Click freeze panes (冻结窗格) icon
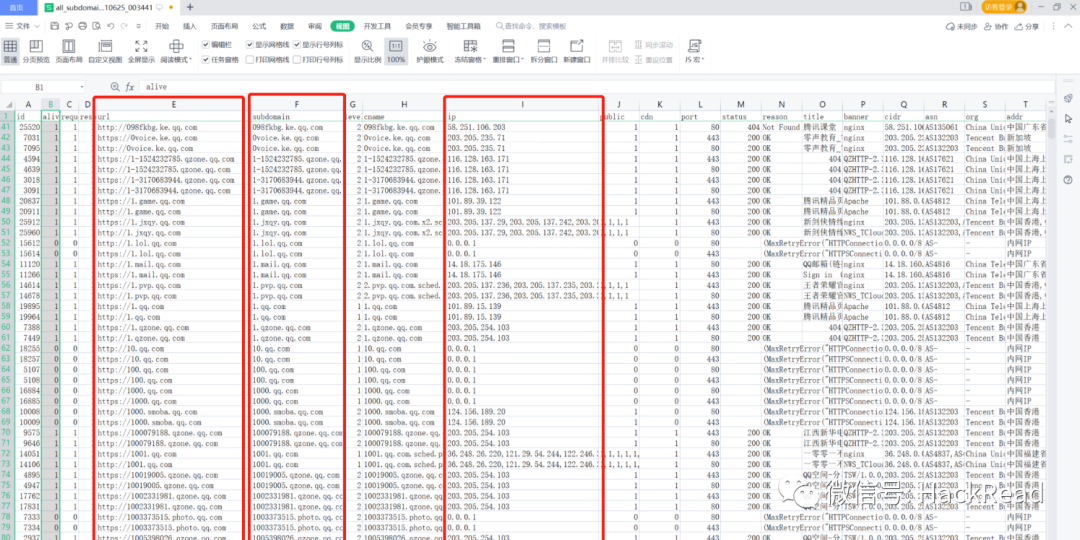The height and width of the screenshot is (540, 1080). pos(470,46)
